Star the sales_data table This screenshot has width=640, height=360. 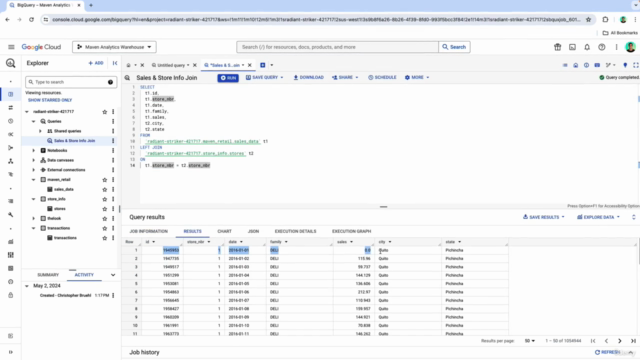(104, 189)
